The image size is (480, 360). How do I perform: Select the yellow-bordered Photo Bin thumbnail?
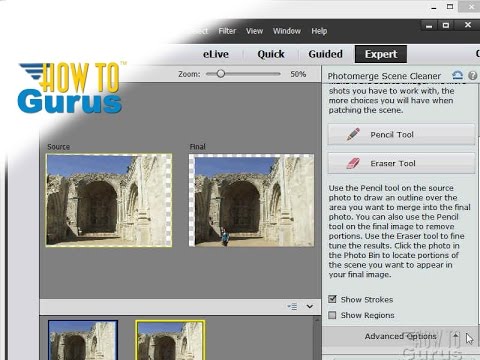(170, 340)
